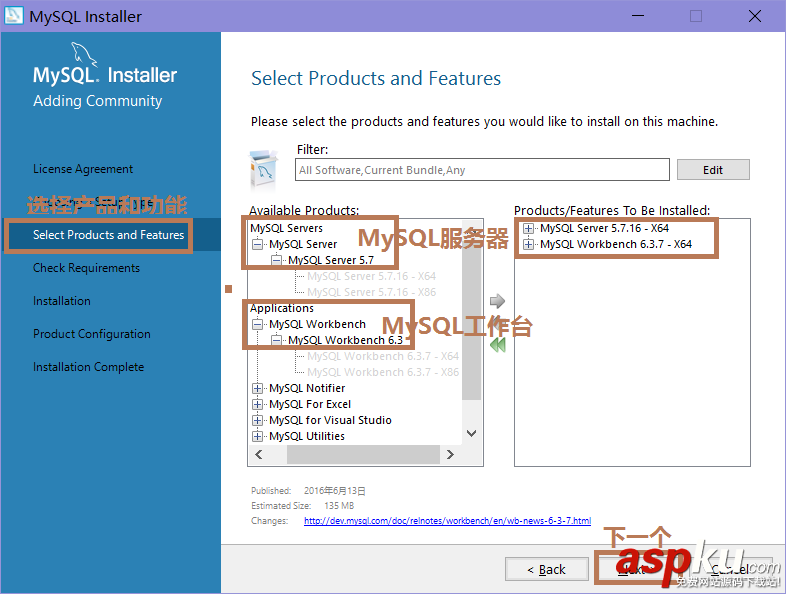Expand the MySQL Utilities node

257,437
